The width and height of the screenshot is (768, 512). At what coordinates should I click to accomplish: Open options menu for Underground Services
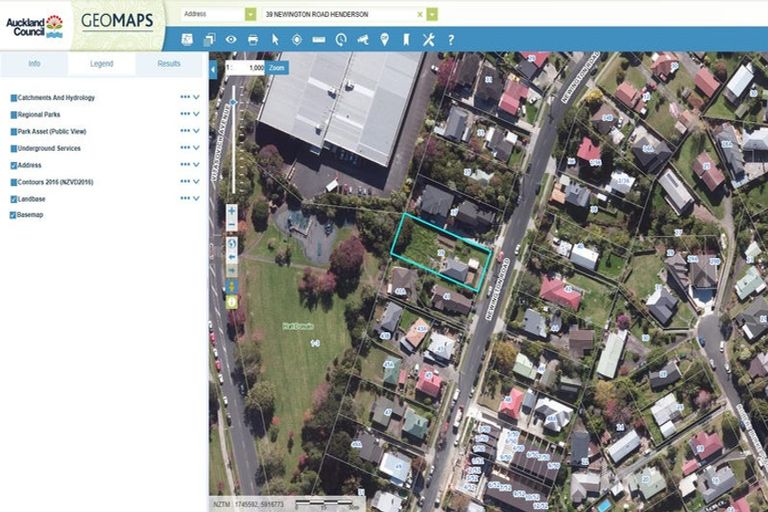click(x=185, y=147)
